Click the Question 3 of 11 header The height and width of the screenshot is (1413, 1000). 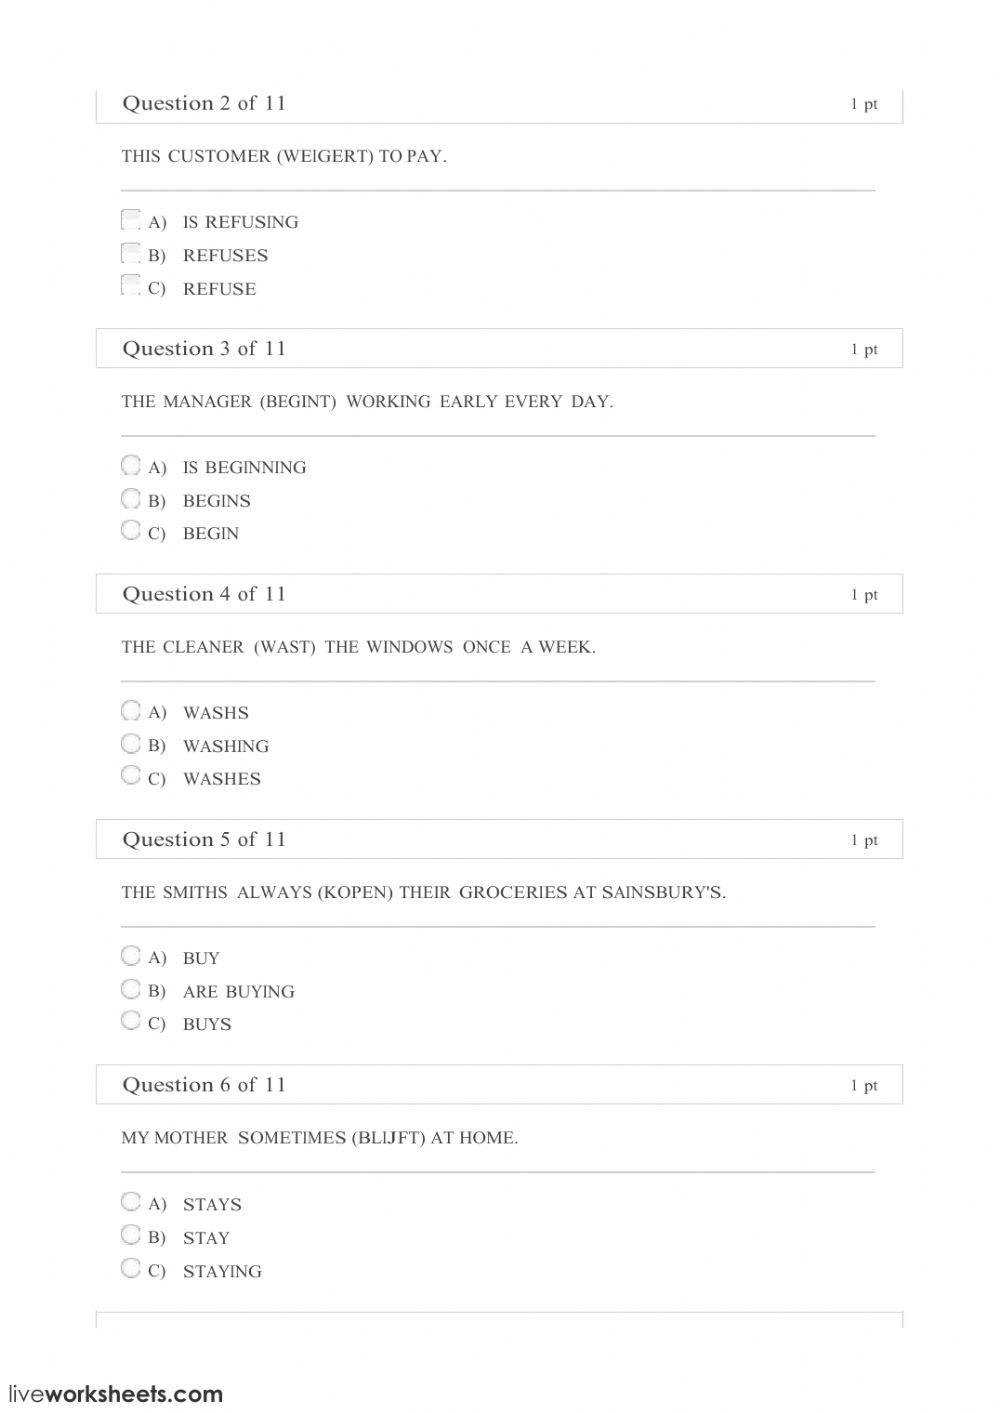[204, 349]
